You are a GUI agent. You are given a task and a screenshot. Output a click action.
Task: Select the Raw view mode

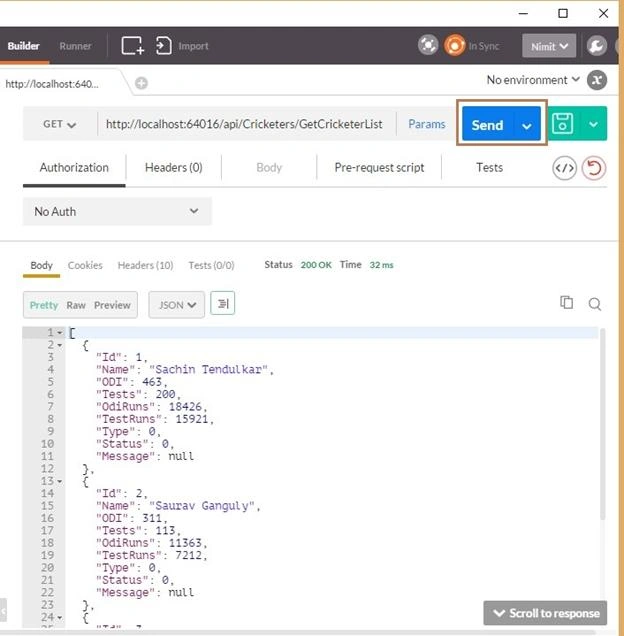click(76, 305)
